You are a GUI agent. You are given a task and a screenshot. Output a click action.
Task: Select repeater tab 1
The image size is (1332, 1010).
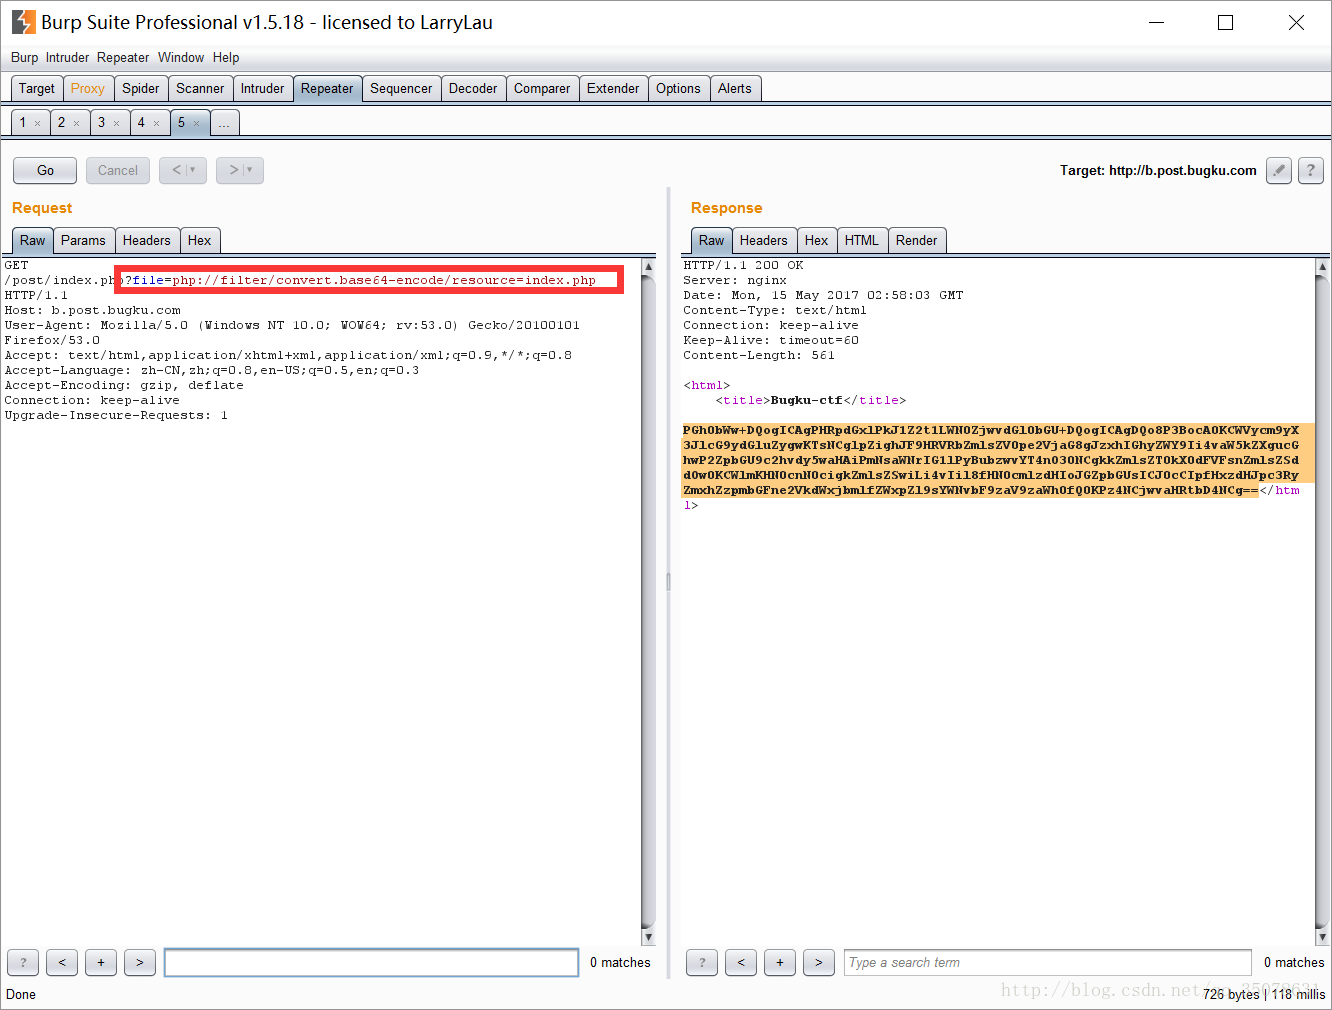[x=23, y=122]
